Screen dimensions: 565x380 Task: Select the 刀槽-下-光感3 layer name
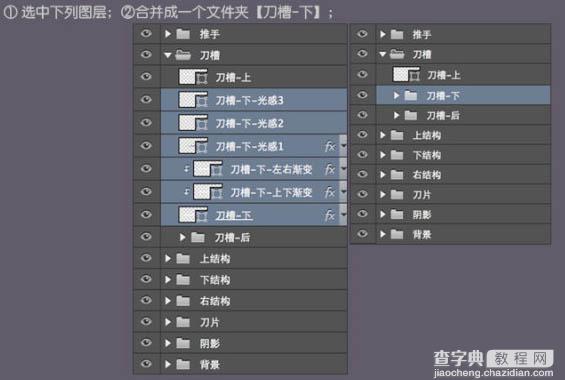(x=249, y=100)
